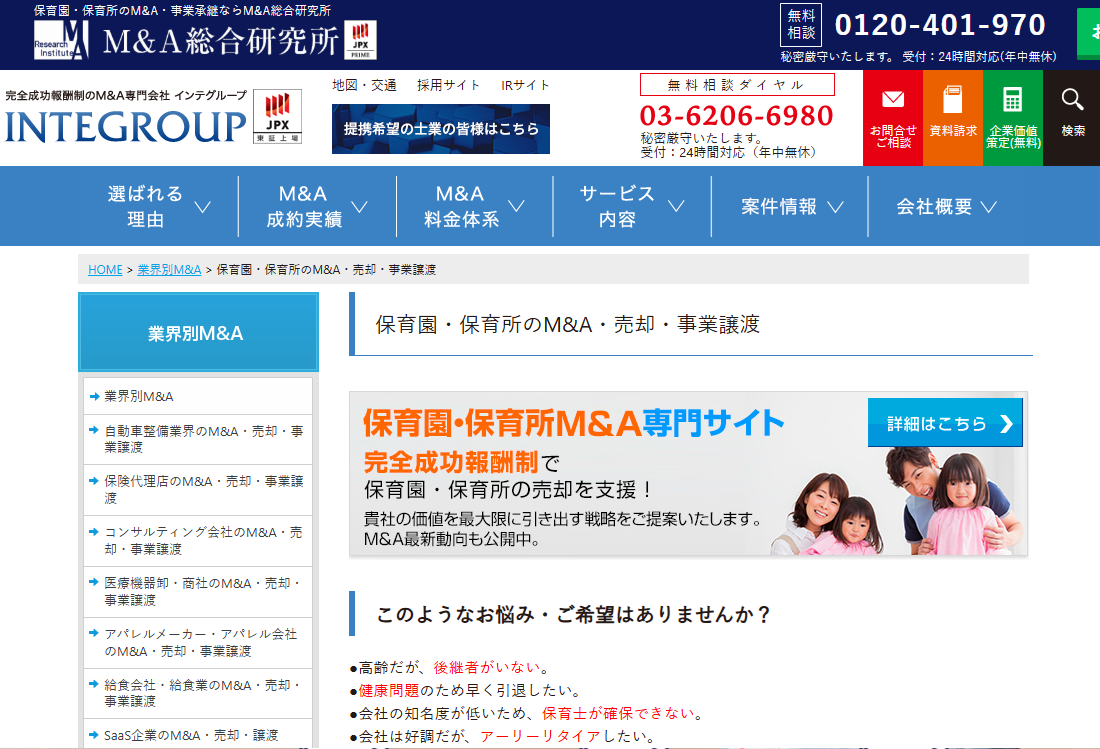Open the magnifier 検索 search icon
This screenshot has height=749, width=1100.
click(x=1072, y=118)
